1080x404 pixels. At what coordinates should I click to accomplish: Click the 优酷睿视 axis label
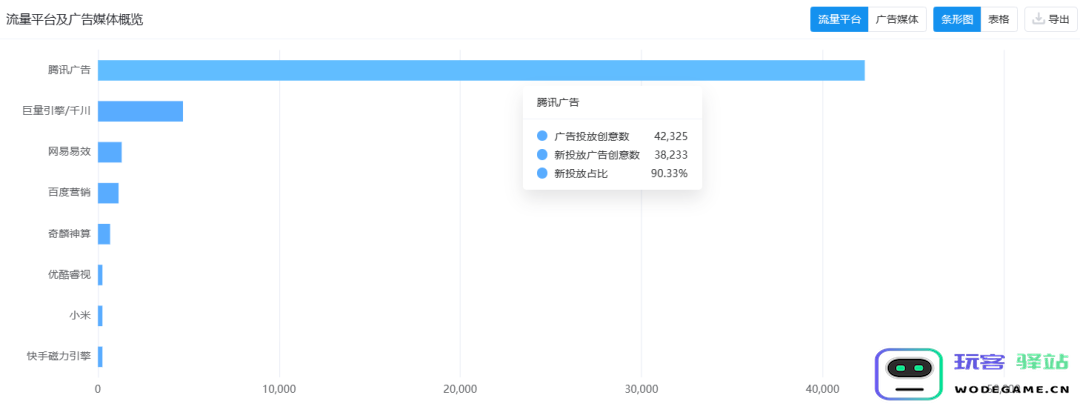tap(69, 275)
